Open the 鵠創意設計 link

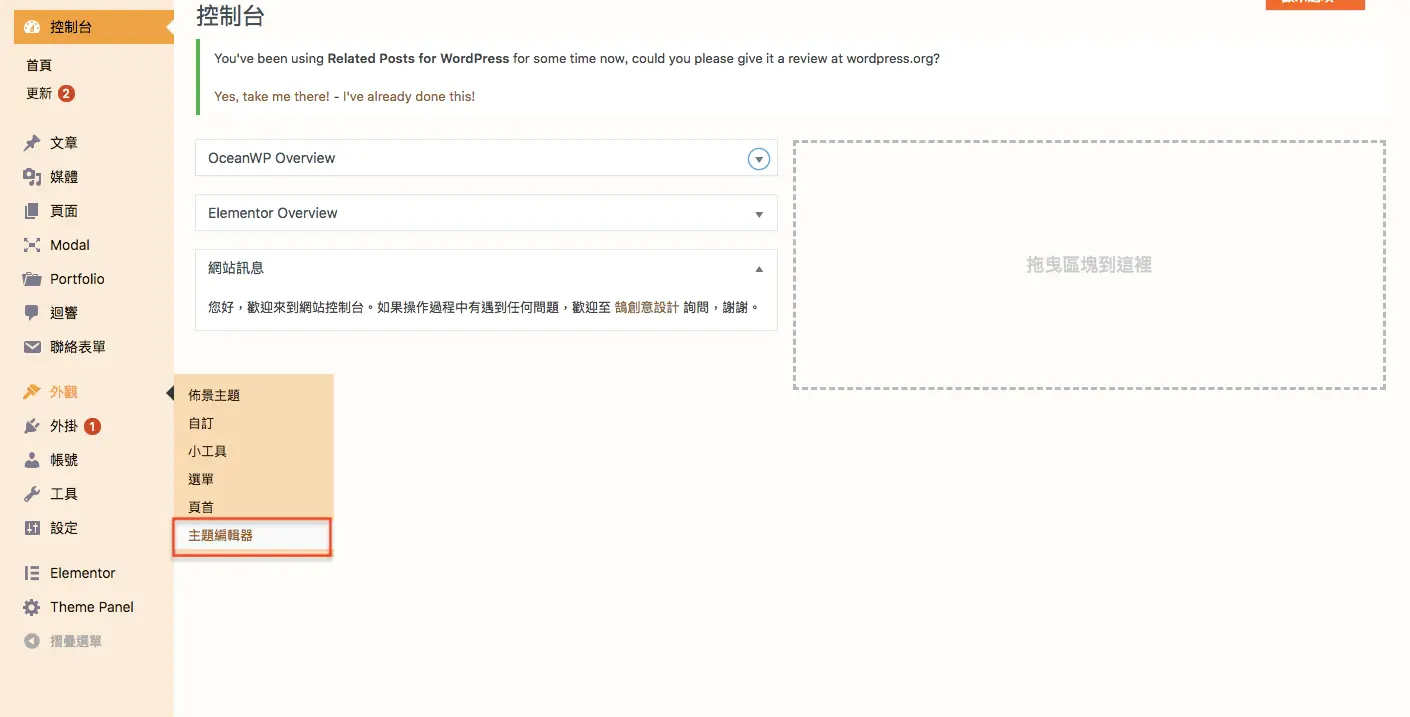647,307
